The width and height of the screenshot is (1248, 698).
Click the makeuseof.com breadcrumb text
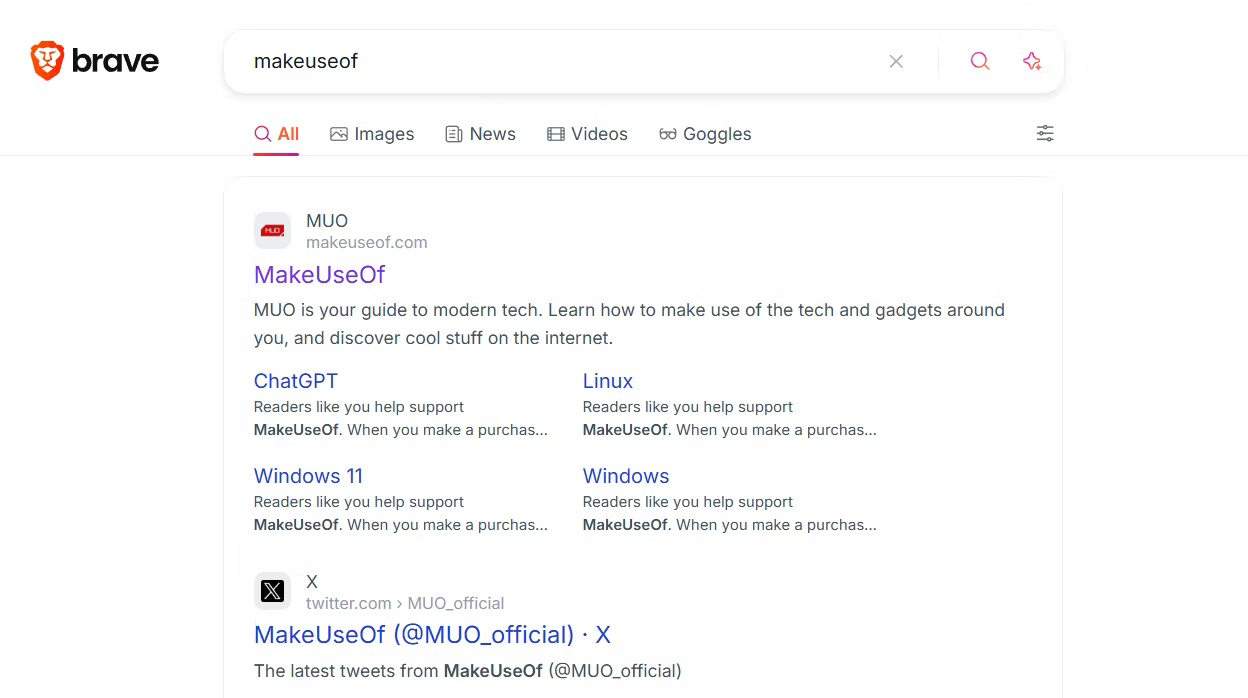coord(366,242)
